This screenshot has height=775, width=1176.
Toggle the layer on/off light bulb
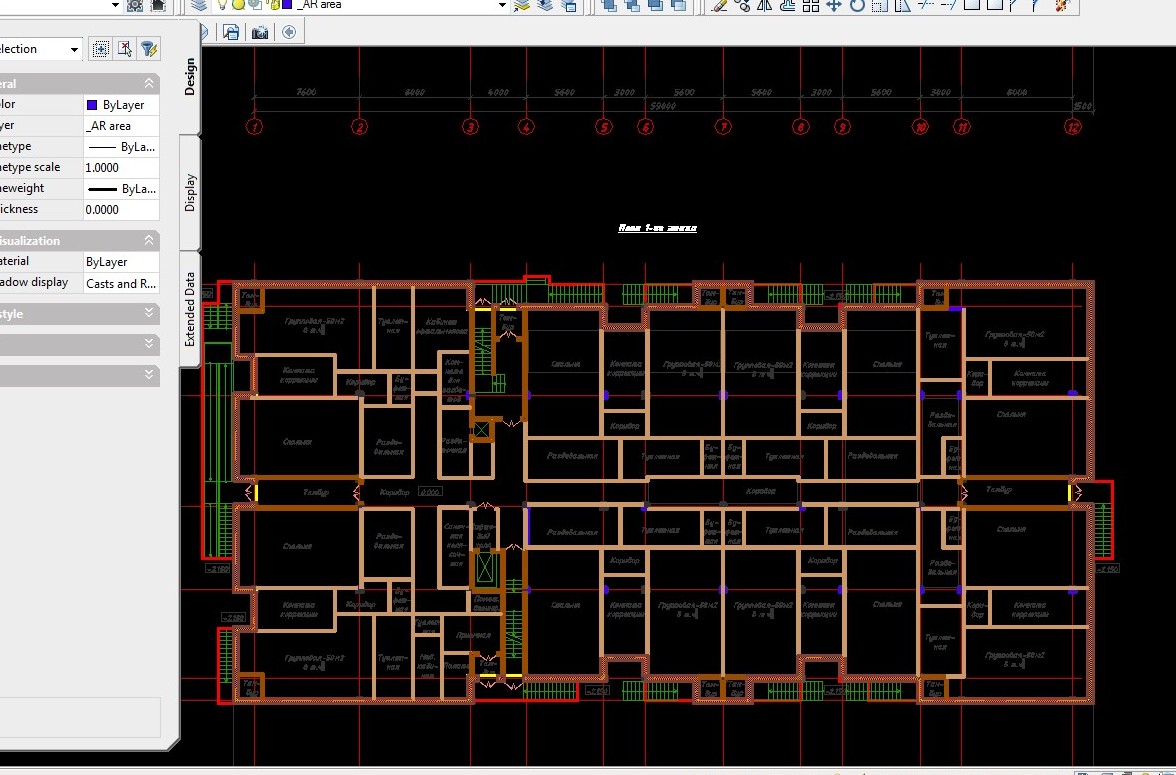222,5
